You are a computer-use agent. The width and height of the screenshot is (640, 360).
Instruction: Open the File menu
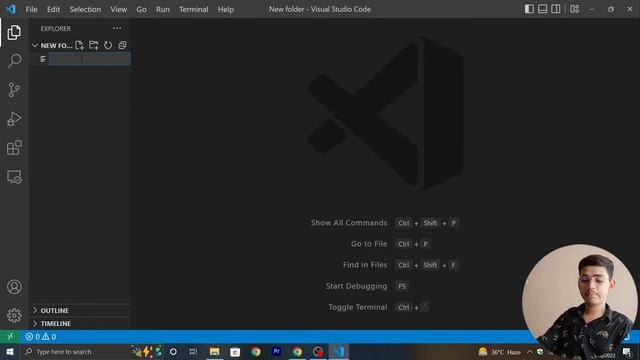(x=31, y=9)
